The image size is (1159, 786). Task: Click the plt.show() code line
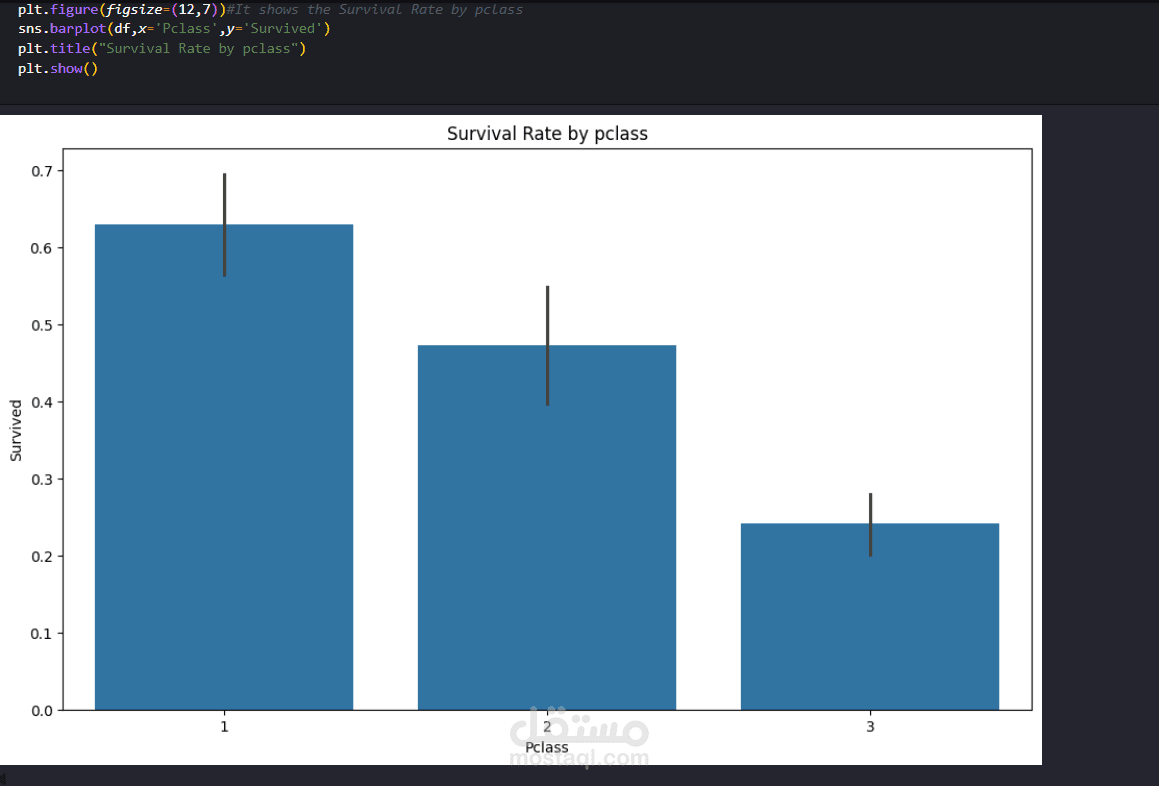pyautogui.click(x=57, y=69)
